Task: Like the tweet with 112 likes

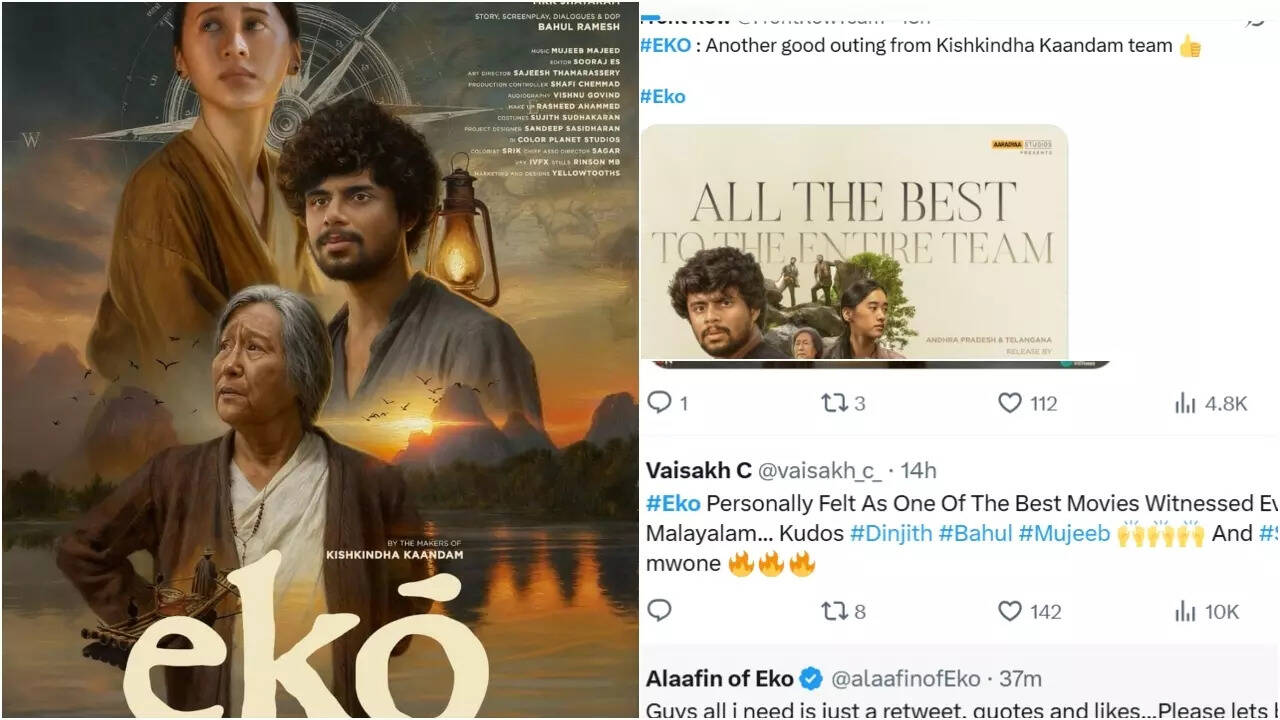Action: tap(1010, 403)
